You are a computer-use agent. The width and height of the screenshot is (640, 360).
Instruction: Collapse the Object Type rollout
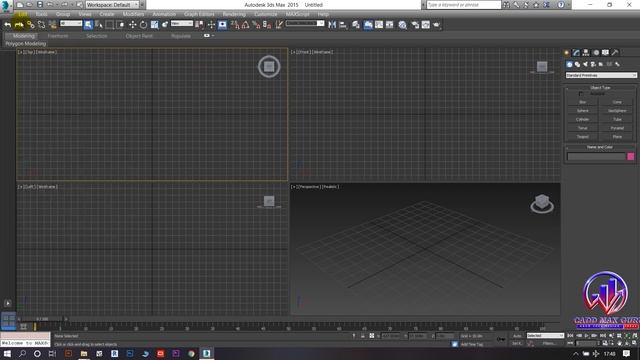(x=600, y=88)
